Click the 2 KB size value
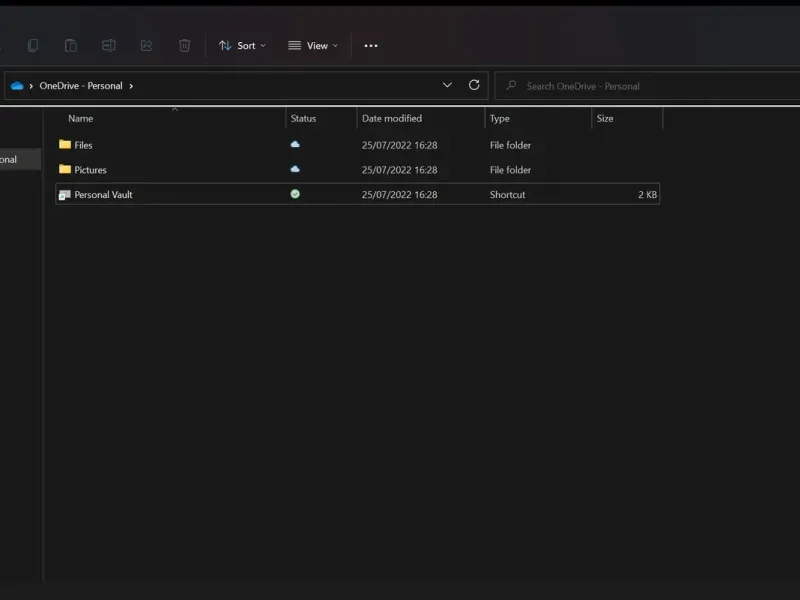This screenshot has height=600, width=800. [x=647, y=194]
